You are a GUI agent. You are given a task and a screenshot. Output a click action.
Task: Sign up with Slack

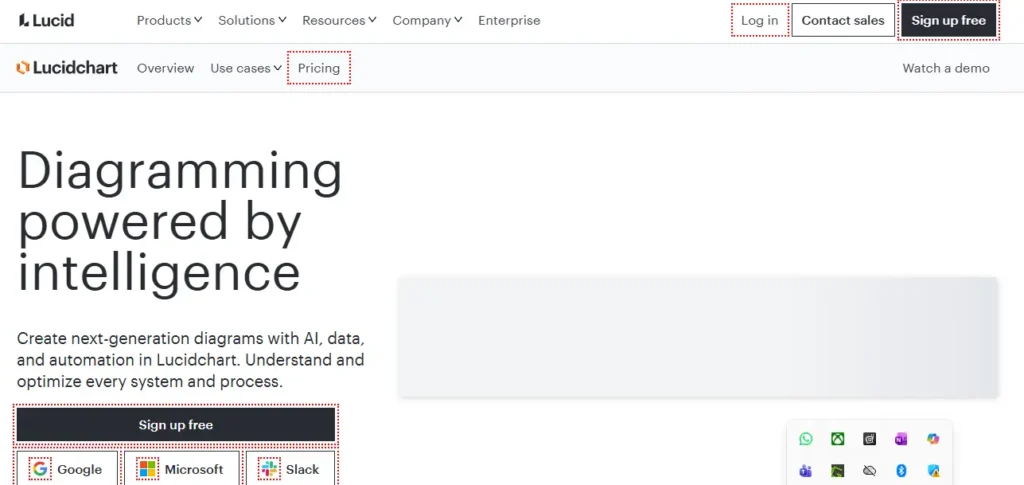pos(291,469)
